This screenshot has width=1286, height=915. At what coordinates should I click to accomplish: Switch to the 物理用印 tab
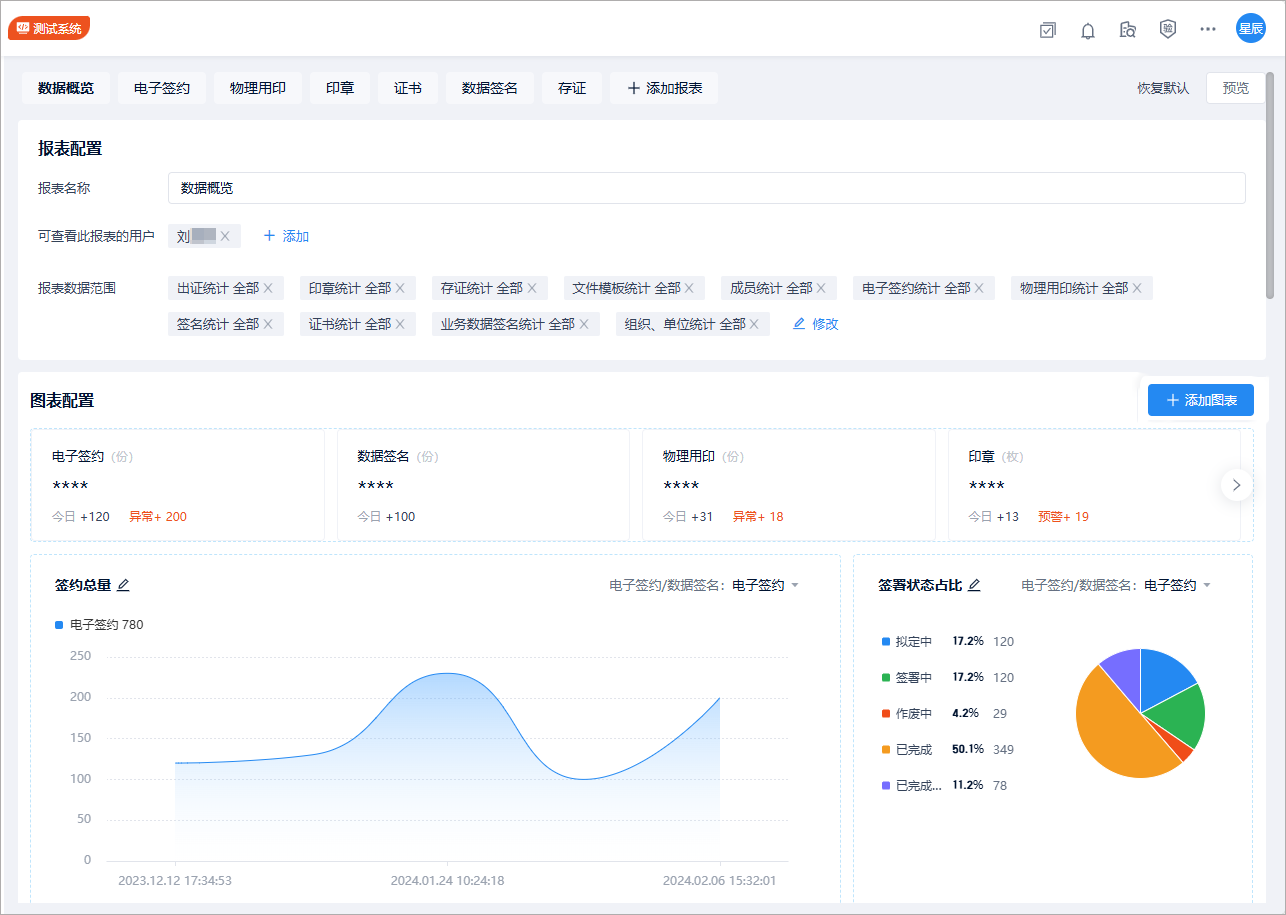click(x=258, y=88)
